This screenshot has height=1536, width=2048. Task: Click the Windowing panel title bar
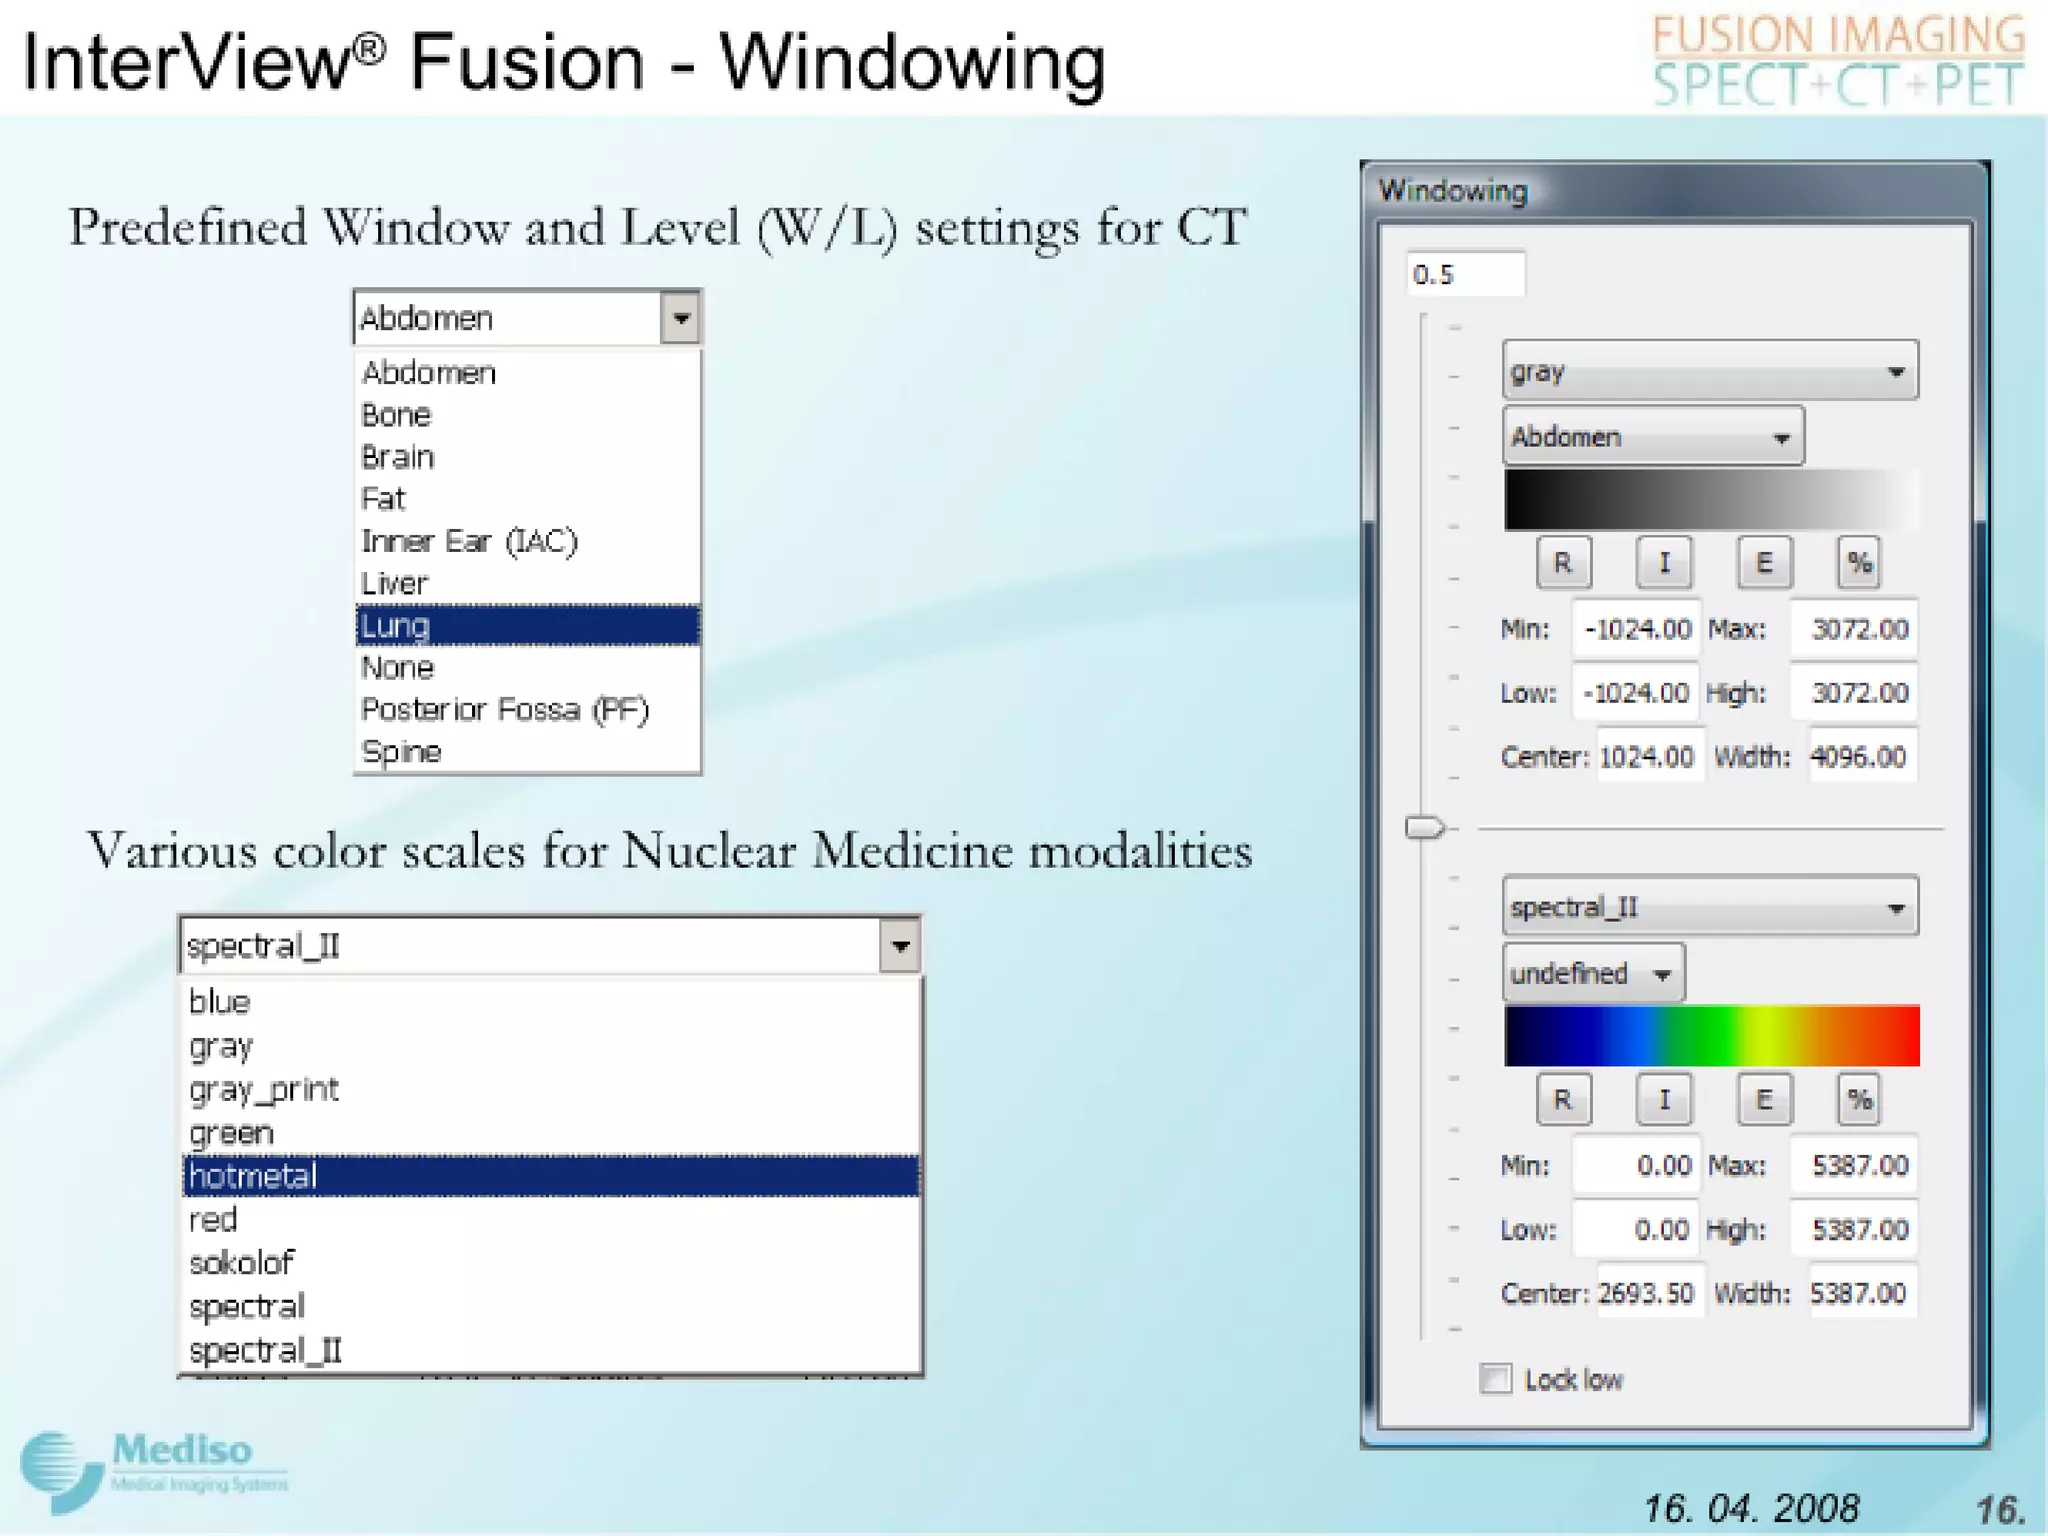click(x=1675, y=191)
